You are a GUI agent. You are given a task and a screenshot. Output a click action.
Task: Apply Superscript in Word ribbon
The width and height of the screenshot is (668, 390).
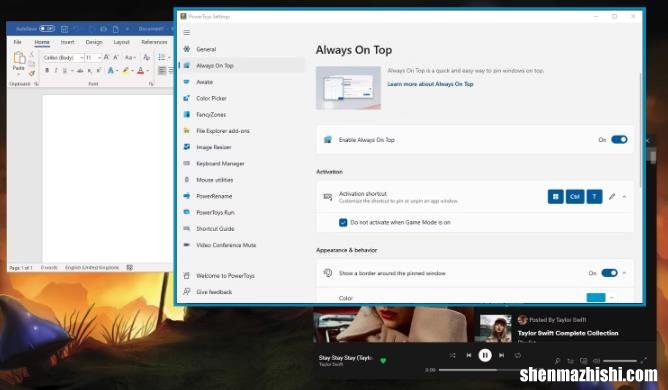pyautogui.click(x=98, y=70)
